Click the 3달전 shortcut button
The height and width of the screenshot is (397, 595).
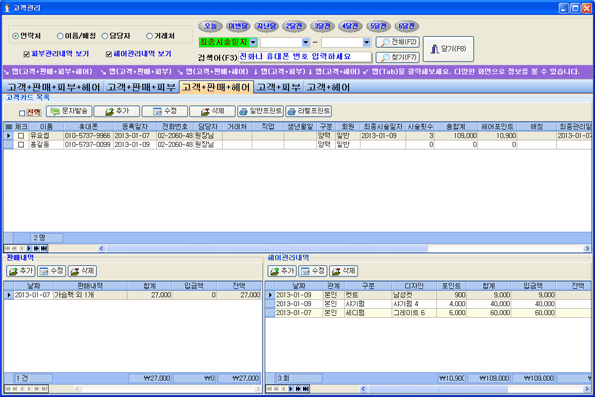click(x=322, y=26)
